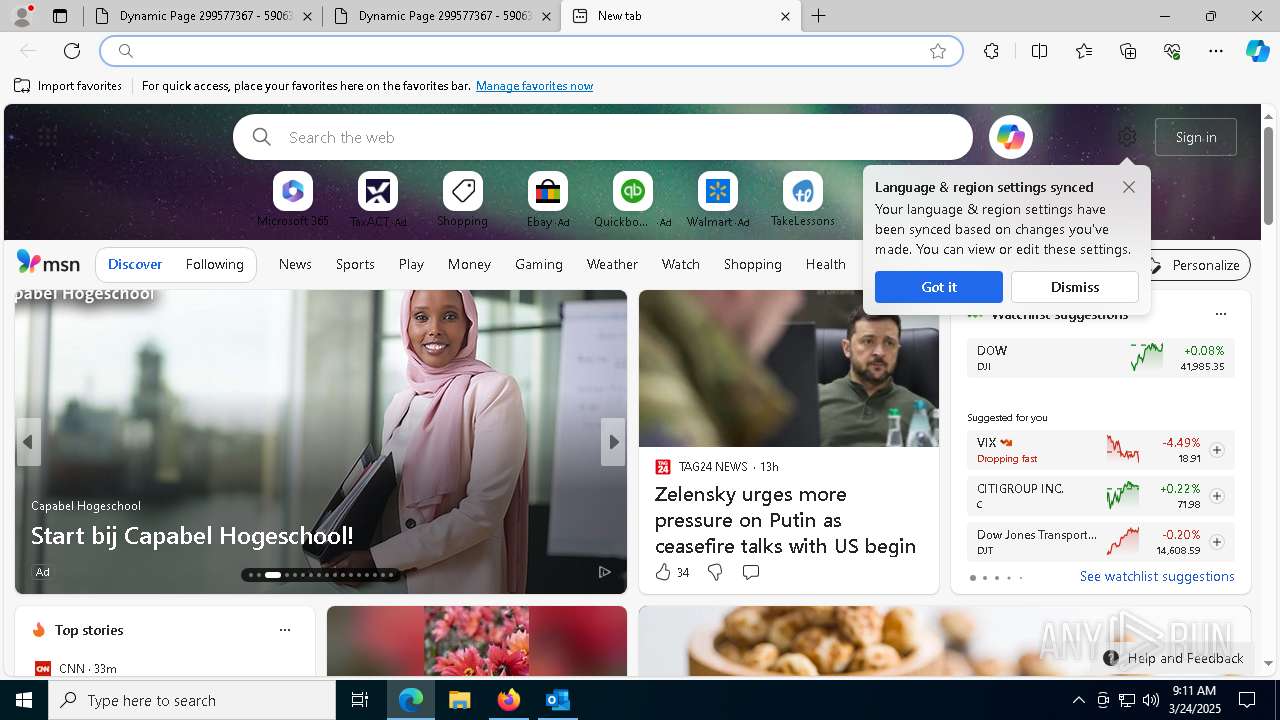Open Outlook from the taskbar
The width and height of the screenshot is (1280, 720).
click(x=557, y=700)
